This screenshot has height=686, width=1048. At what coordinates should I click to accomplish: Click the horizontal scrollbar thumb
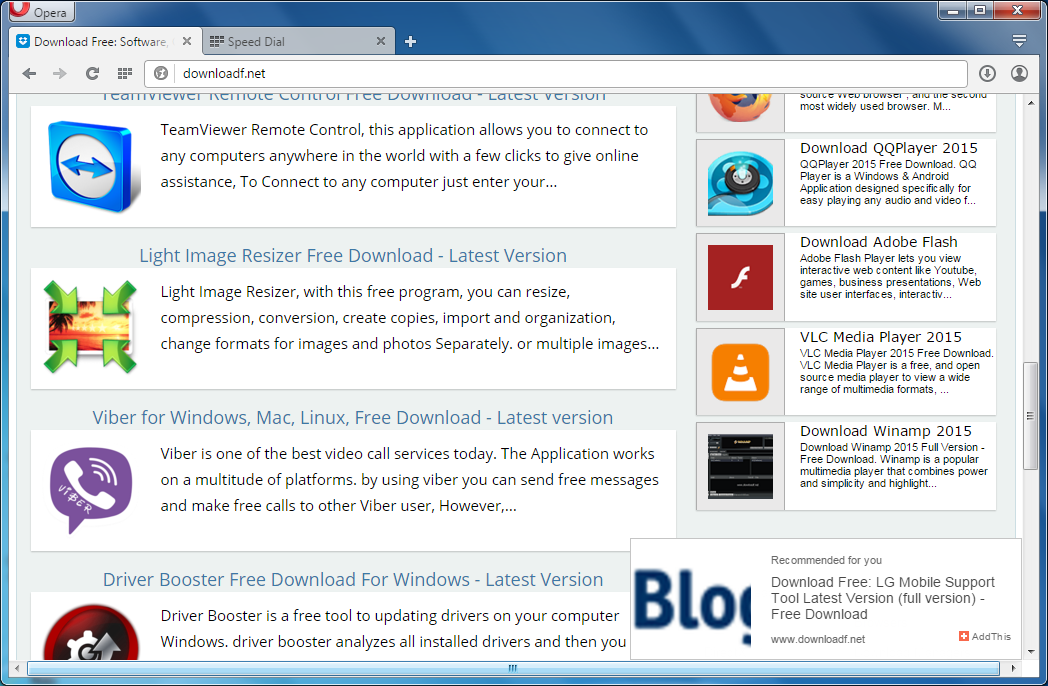513,668
